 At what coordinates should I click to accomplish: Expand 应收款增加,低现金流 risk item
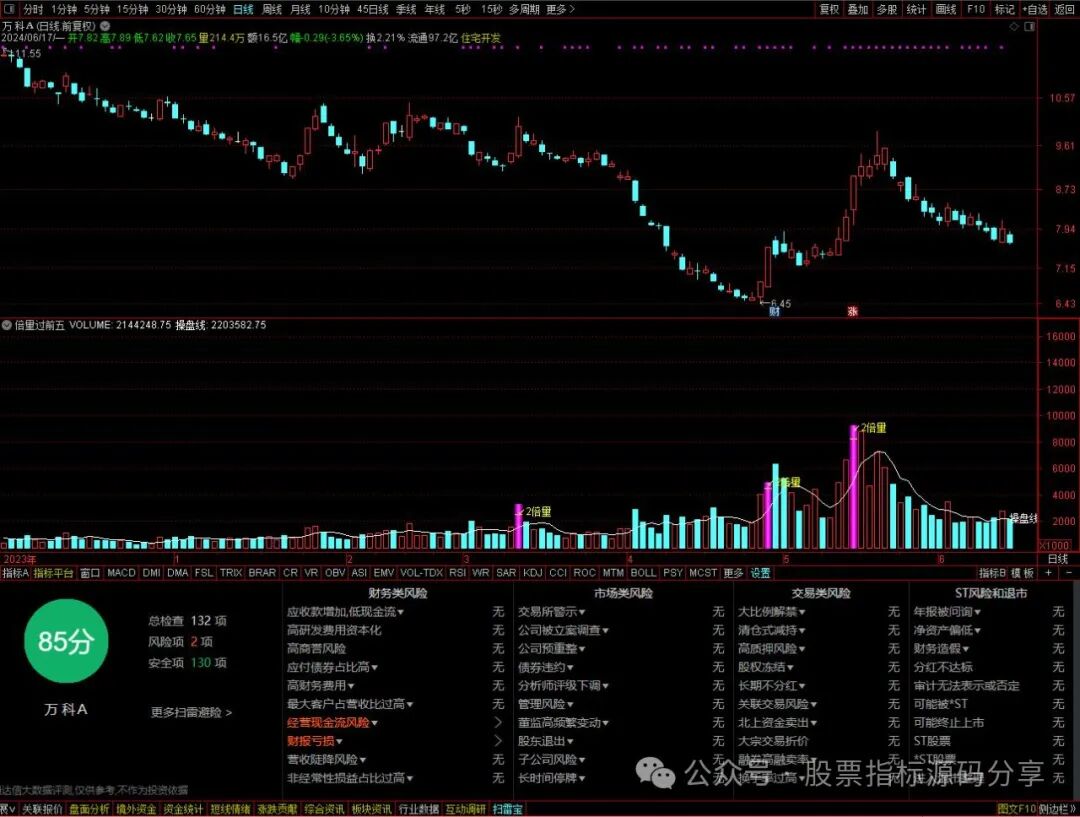point(346,612)
